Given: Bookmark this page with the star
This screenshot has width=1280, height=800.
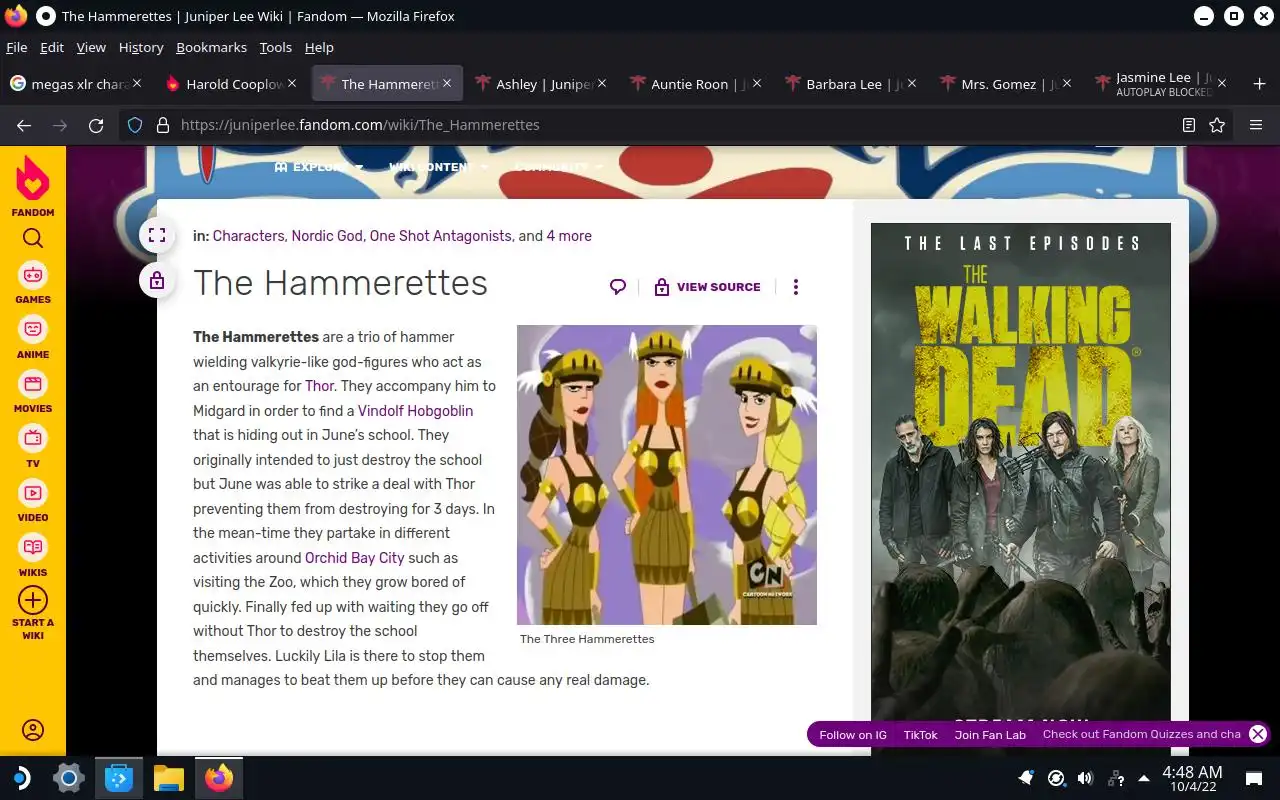Looking at the screenshot, I should [1217, 125].
